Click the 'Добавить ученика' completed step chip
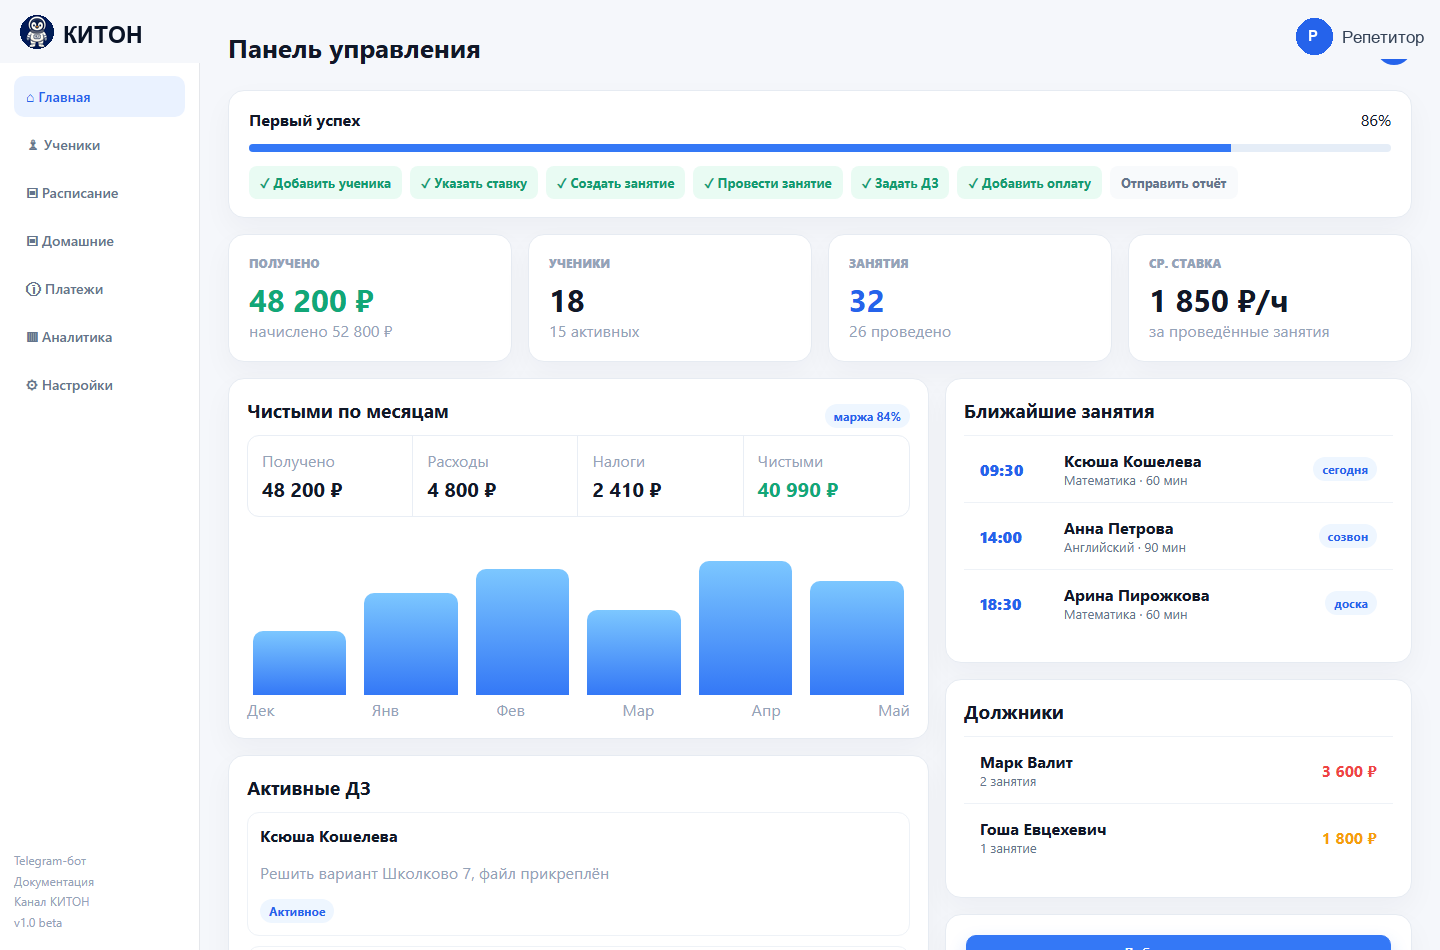1440x950 pixels. click(325, 183)
